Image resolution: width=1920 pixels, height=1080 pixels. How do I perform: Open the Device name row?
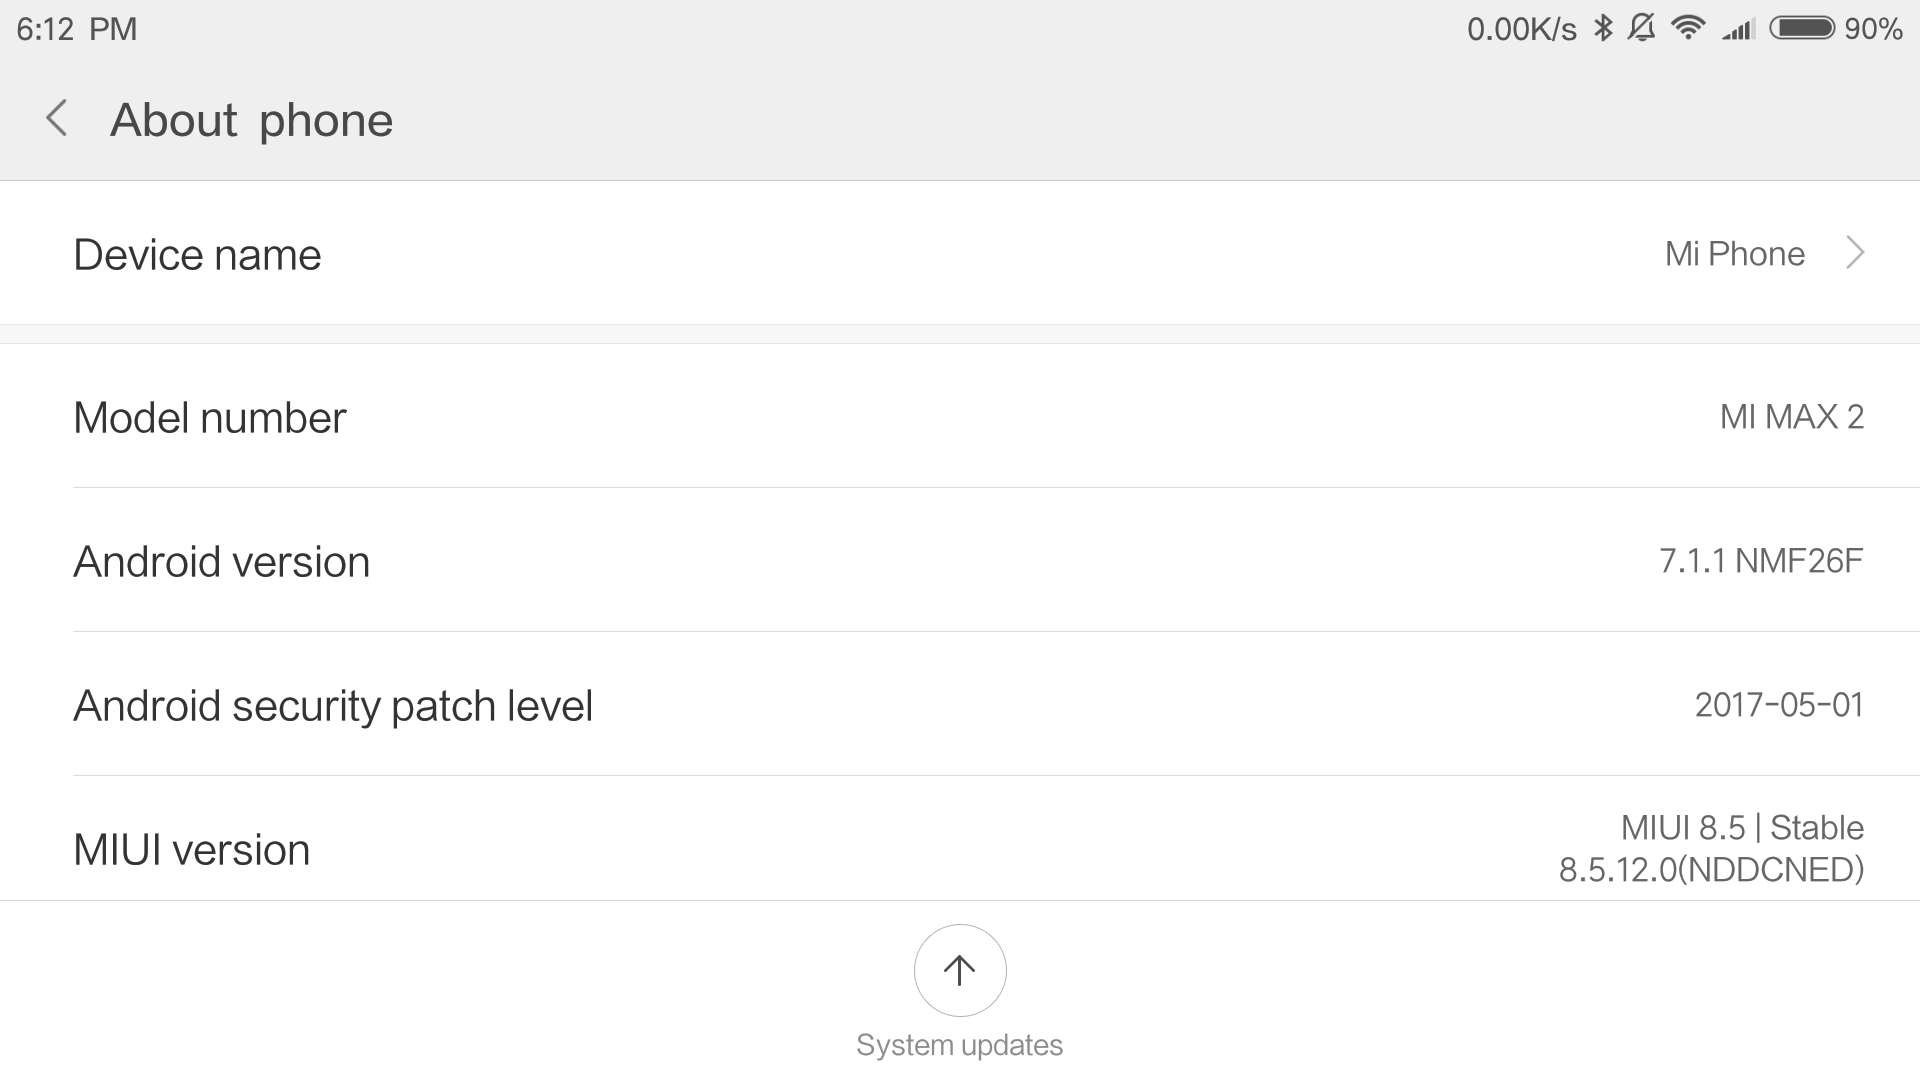click(960, 254)
